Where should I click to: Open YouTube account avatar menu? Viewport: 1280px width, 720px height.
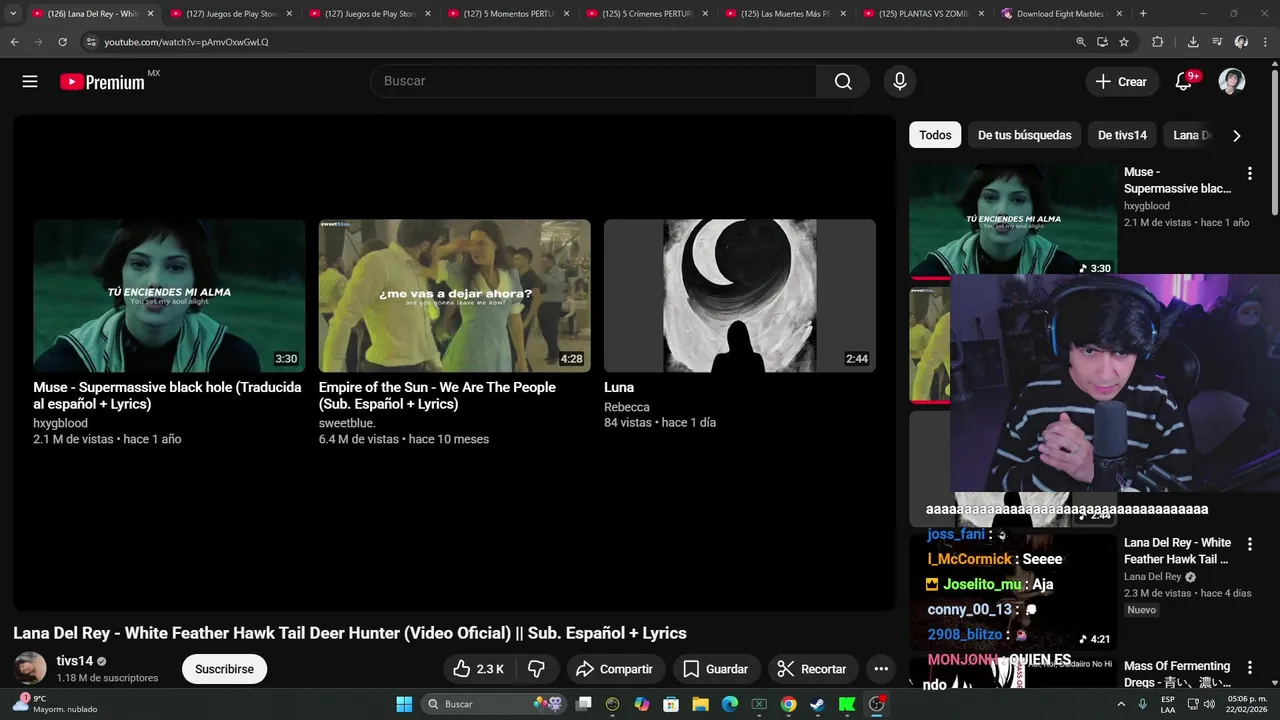(1232, 82)
